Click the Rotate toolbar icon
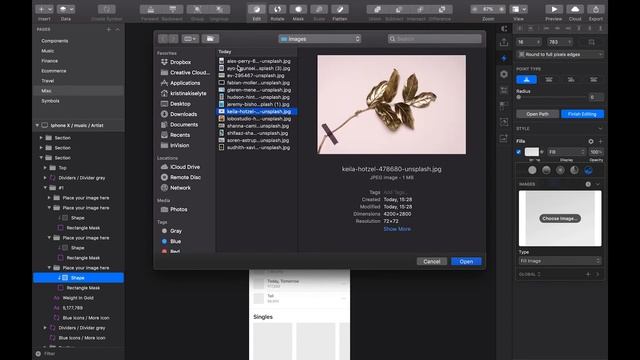 (278, 9)
